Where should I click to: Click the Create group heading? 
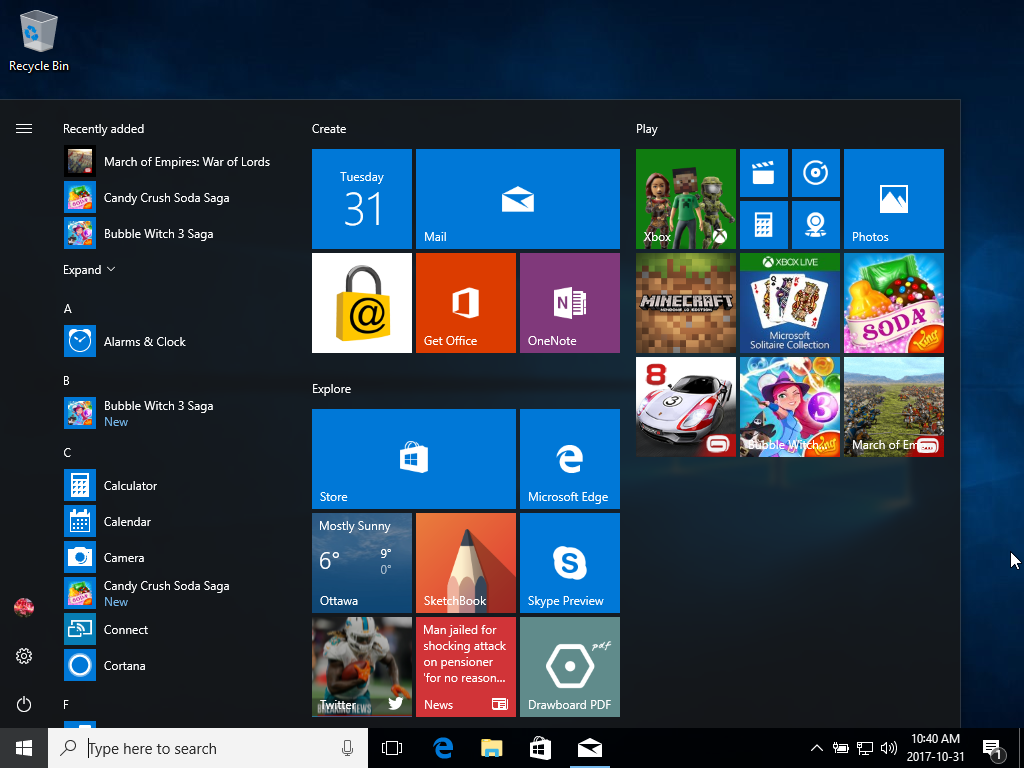(329, 129)
